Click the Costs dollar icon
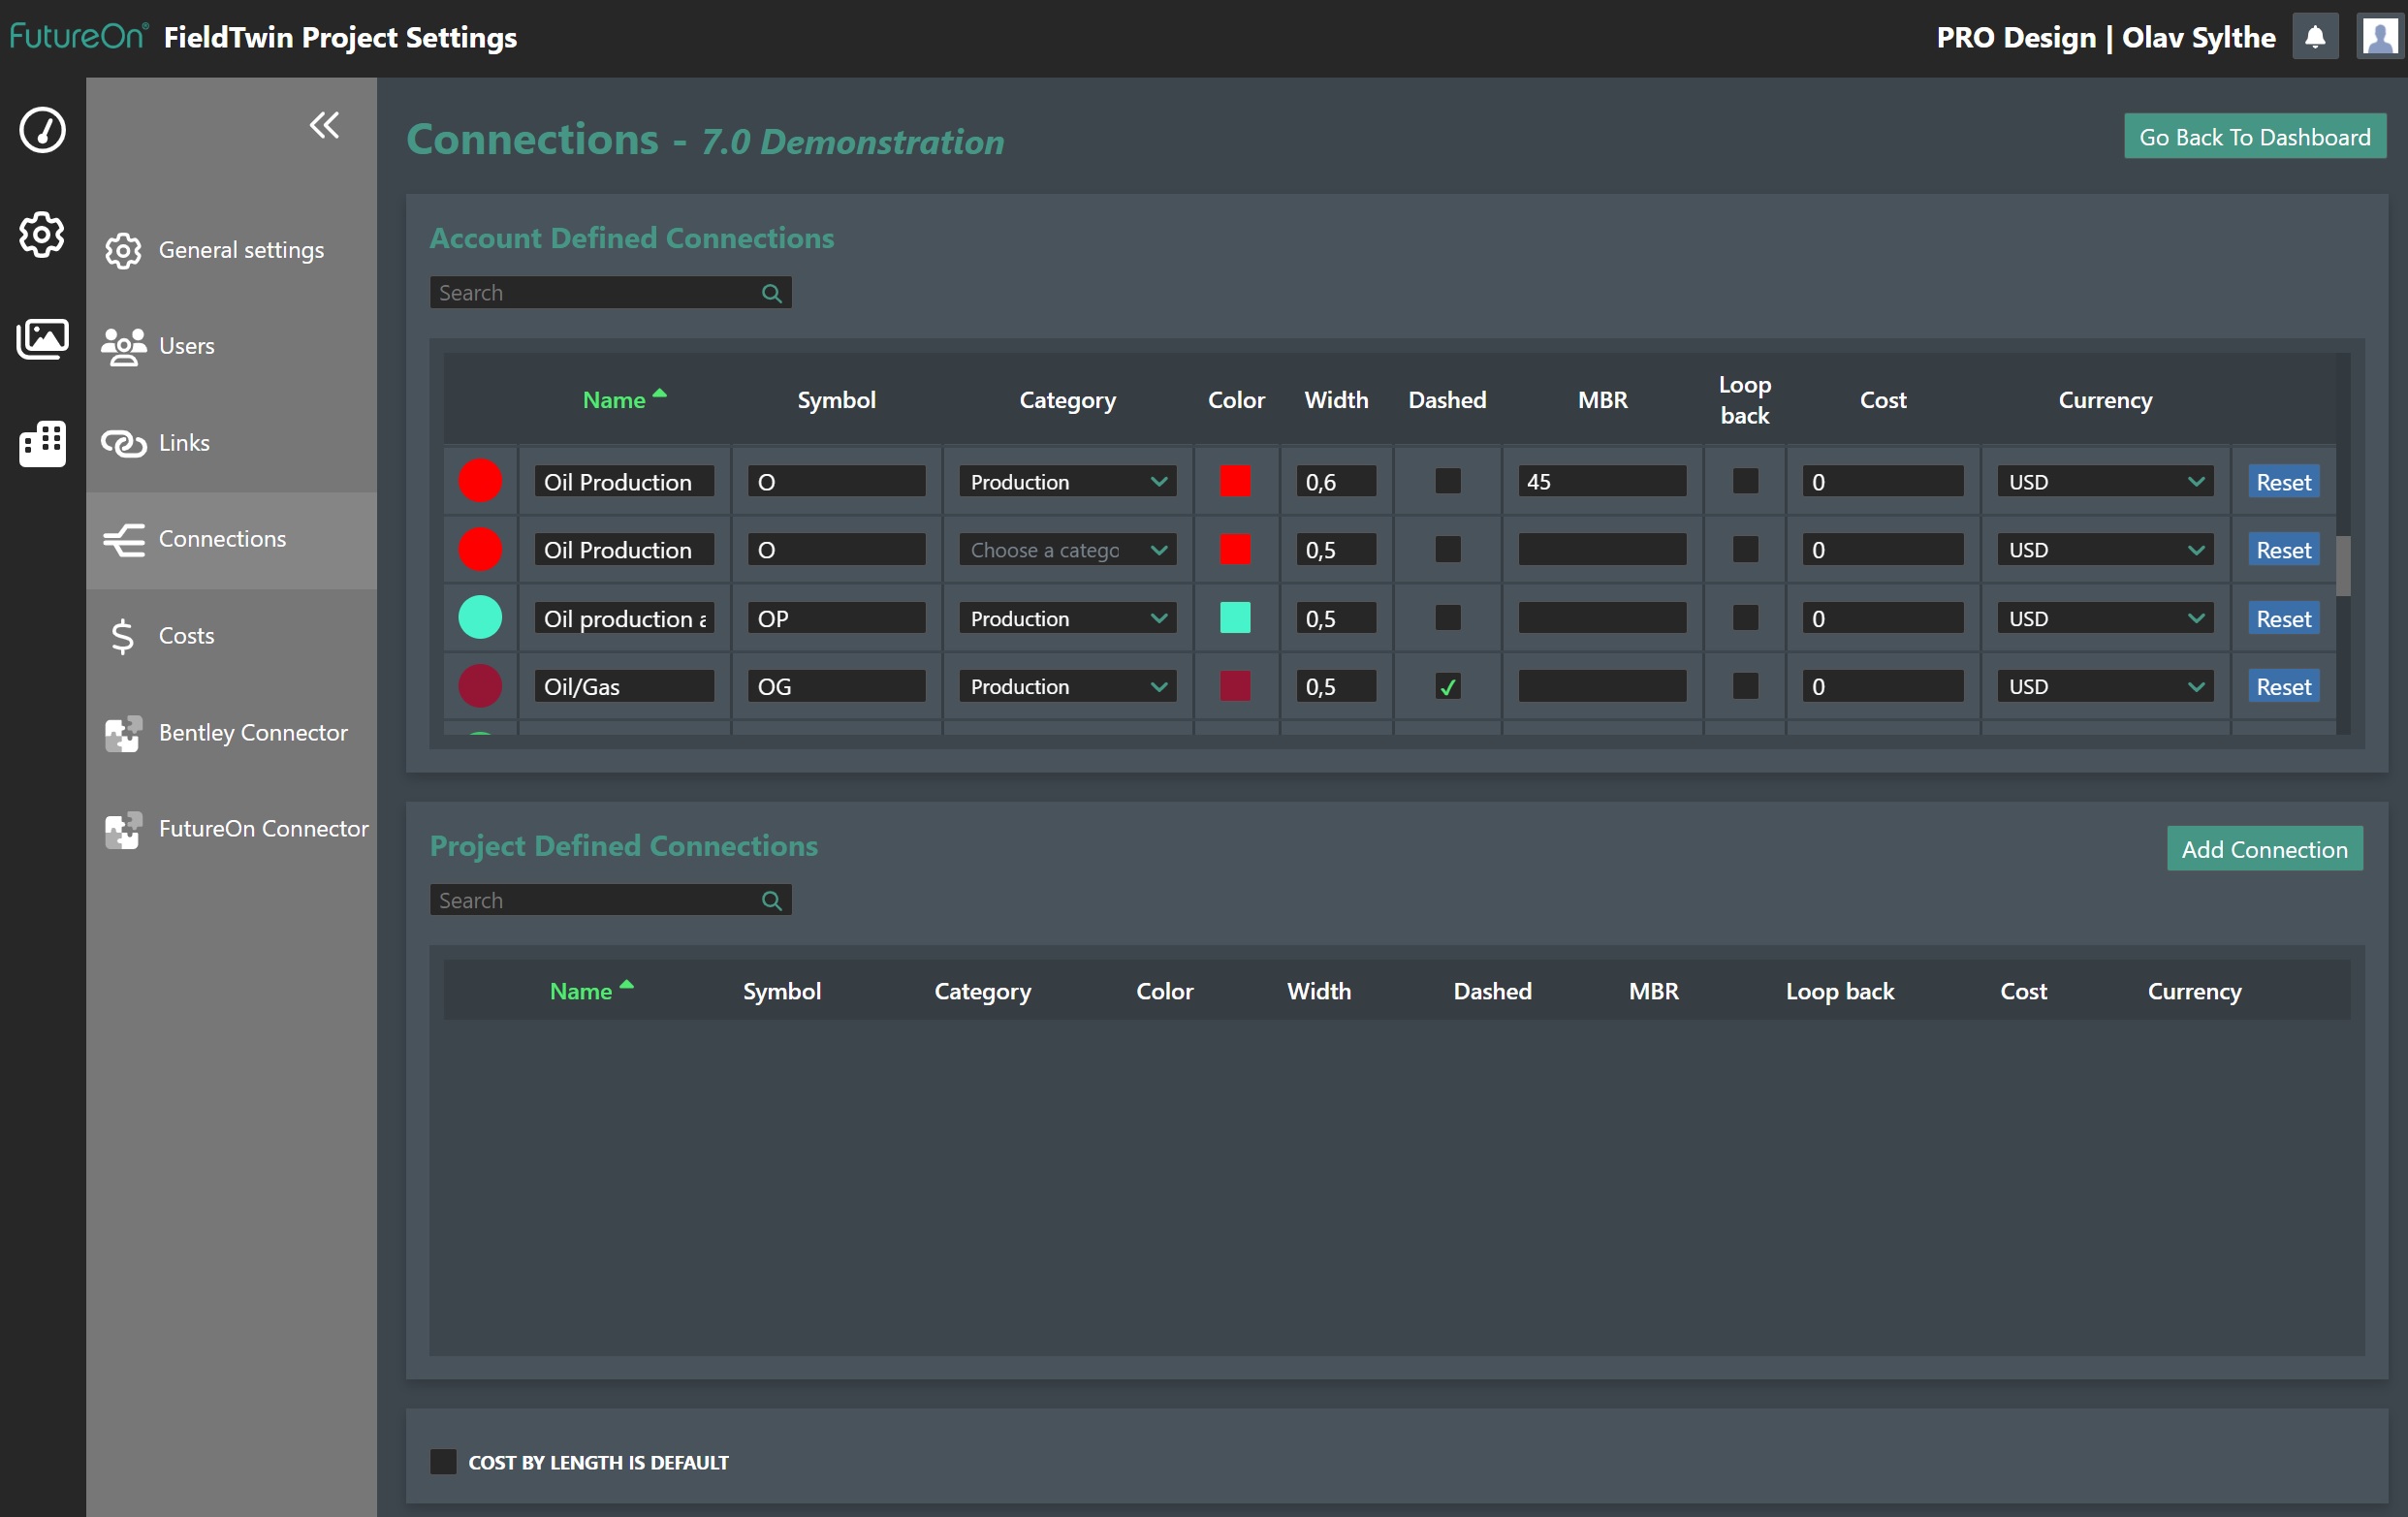2408x1517 pixels. coord(122,636)
